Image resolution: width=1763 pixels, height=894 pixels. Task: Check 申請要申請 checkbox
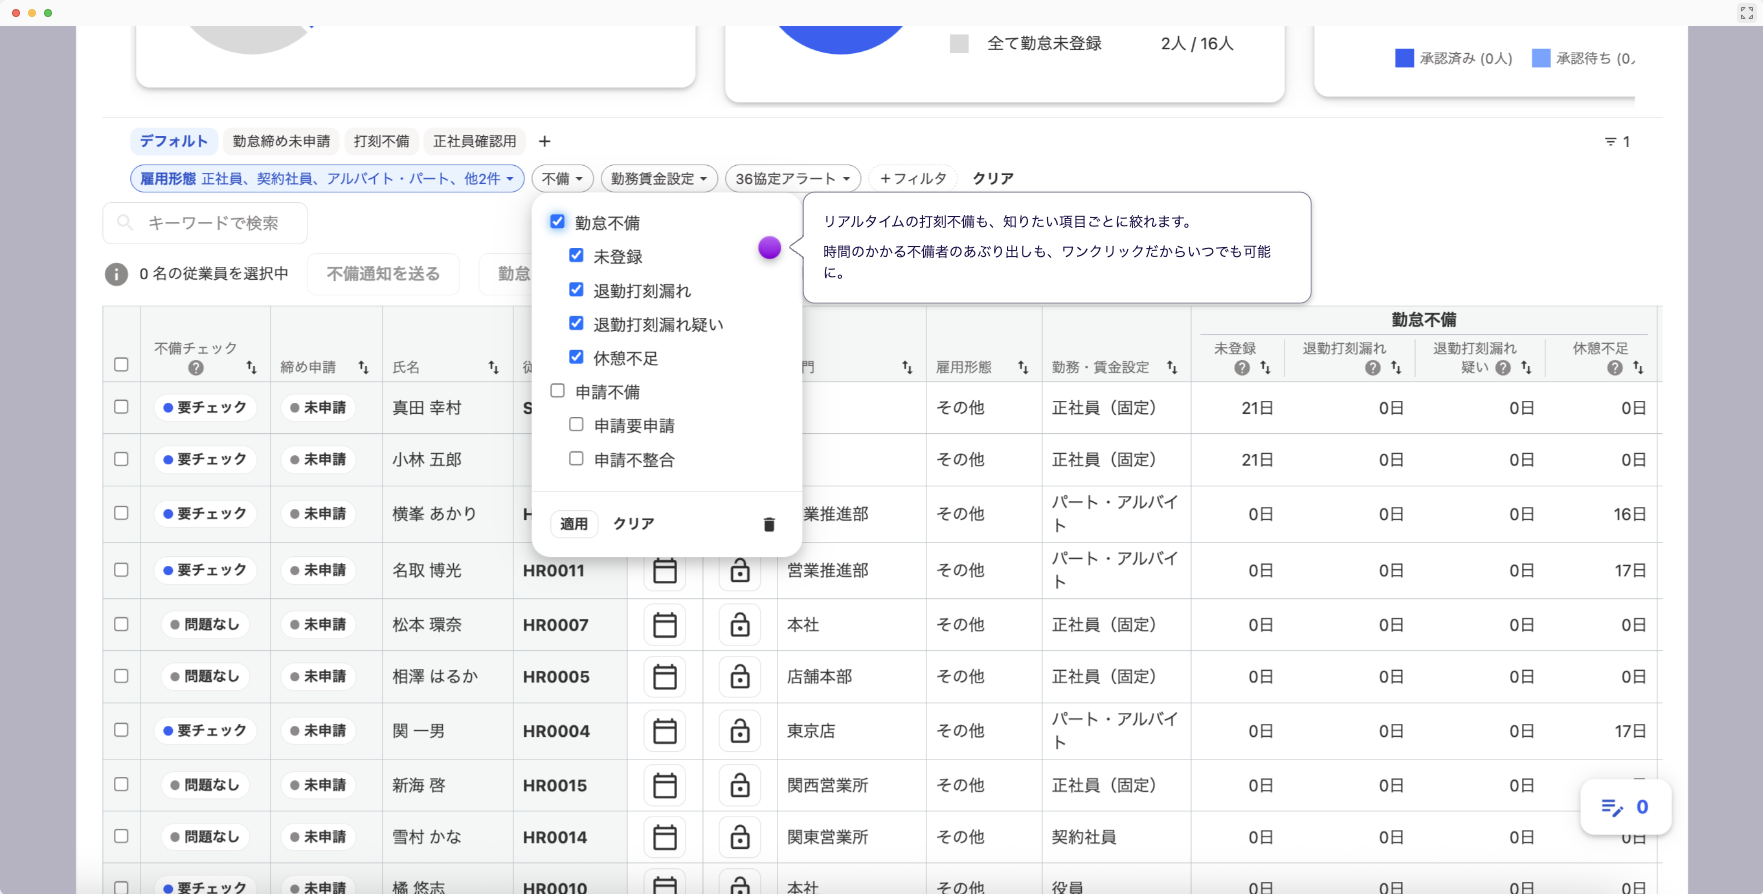576,424
